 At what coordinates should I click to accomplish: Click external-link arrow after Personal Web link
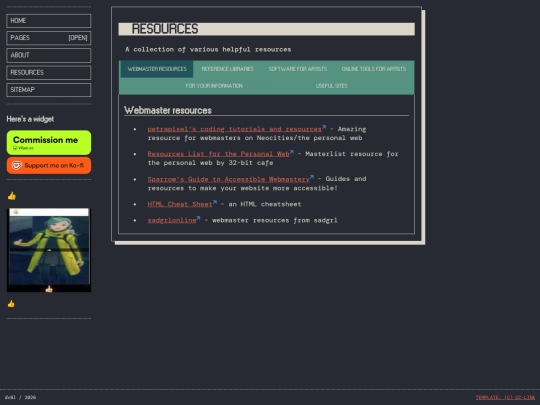[x=292, y=152]
